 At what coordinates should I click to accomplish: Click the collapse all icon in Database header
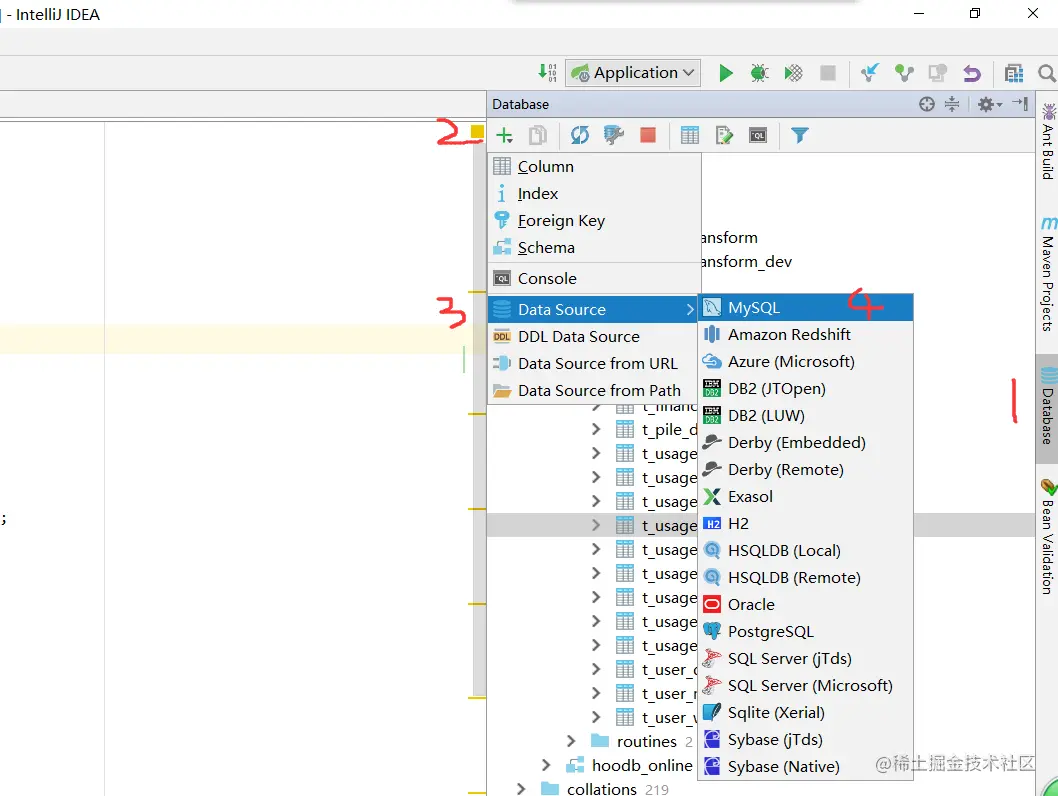point(952,104)
